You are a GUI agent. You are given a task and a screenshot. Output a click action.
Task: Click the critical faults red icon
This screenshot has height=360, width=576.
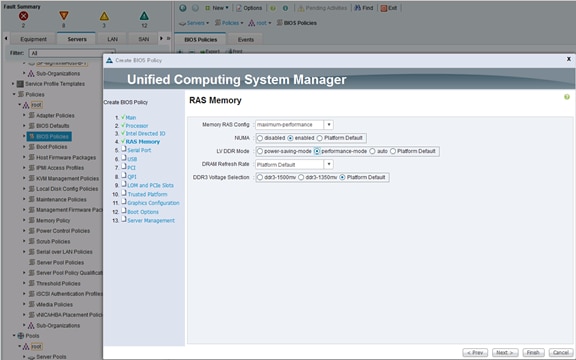[24, 16]
